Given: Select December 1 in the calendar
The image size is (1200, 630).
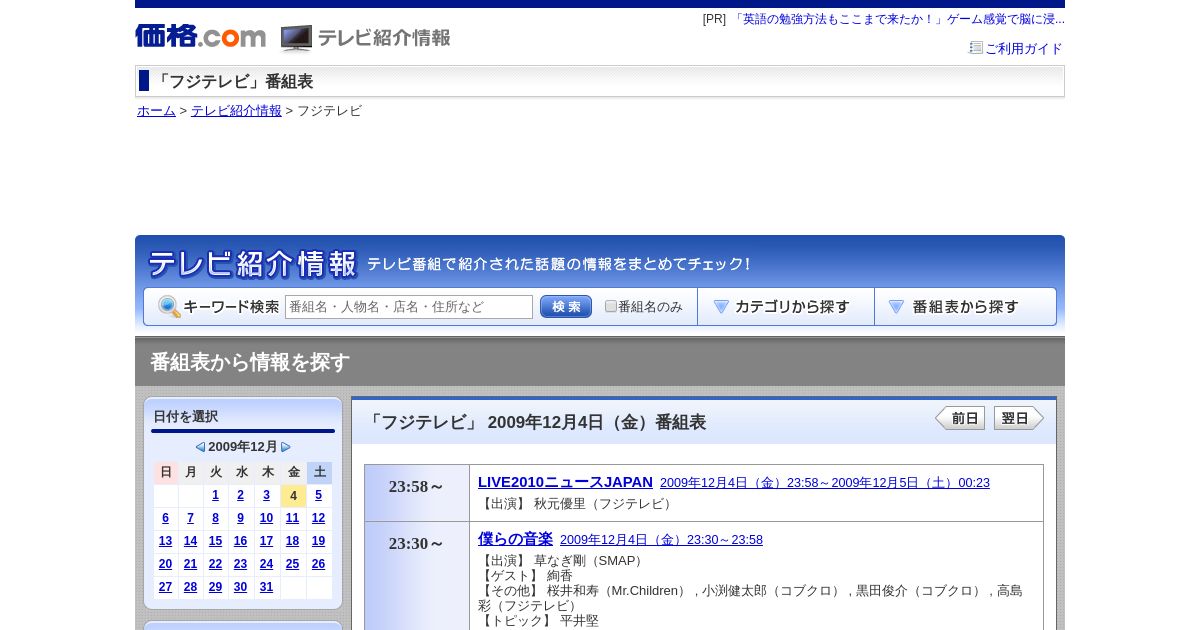Looking at the screenshot, I should (215, 495).
